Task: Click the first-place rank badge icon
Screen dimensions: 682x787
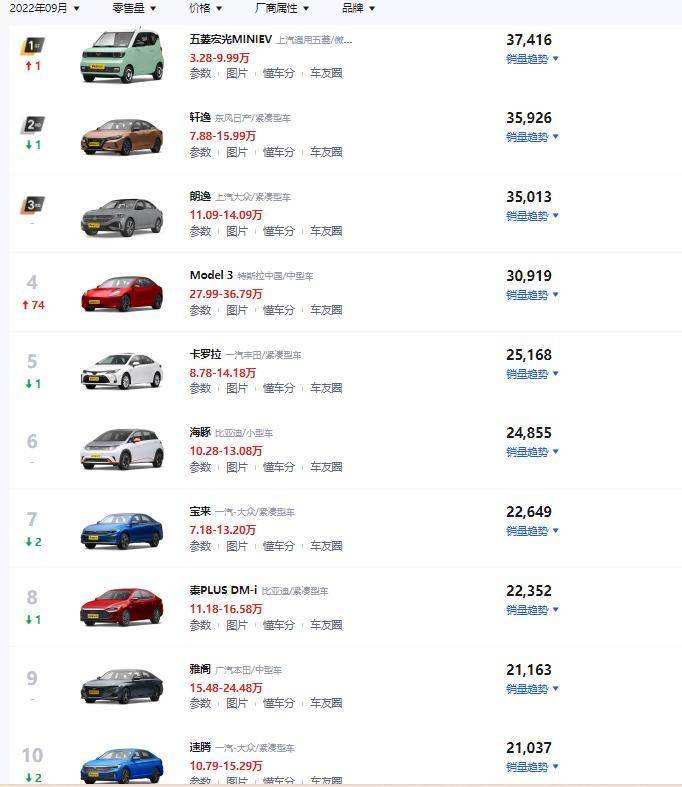Action: click(33, 46)
